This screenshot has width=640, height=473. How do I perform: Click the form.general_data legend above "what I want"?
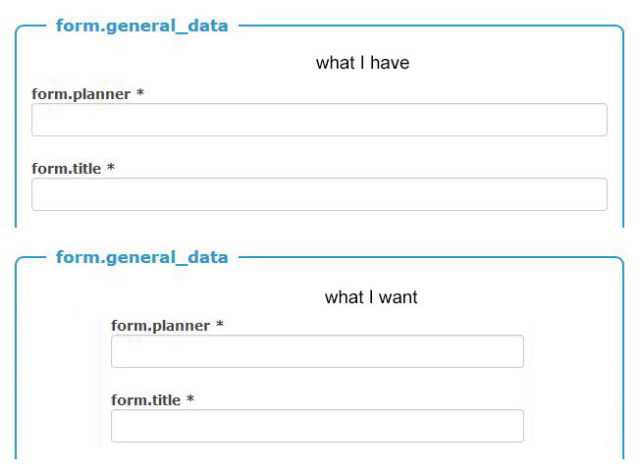[141, 258]
